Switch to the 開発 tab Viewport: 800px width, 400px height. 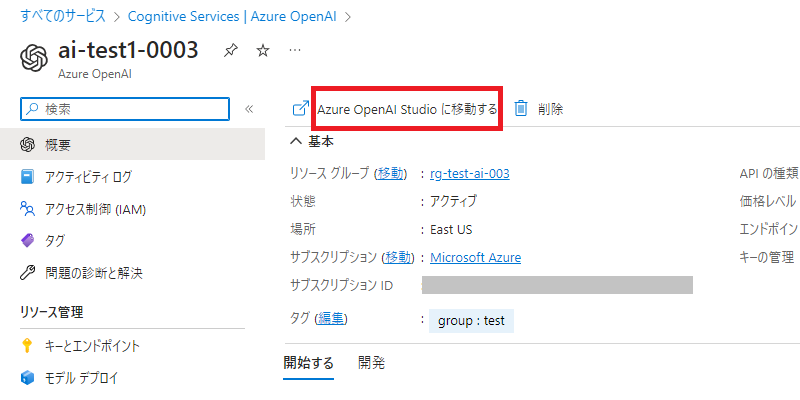(371, 363)
